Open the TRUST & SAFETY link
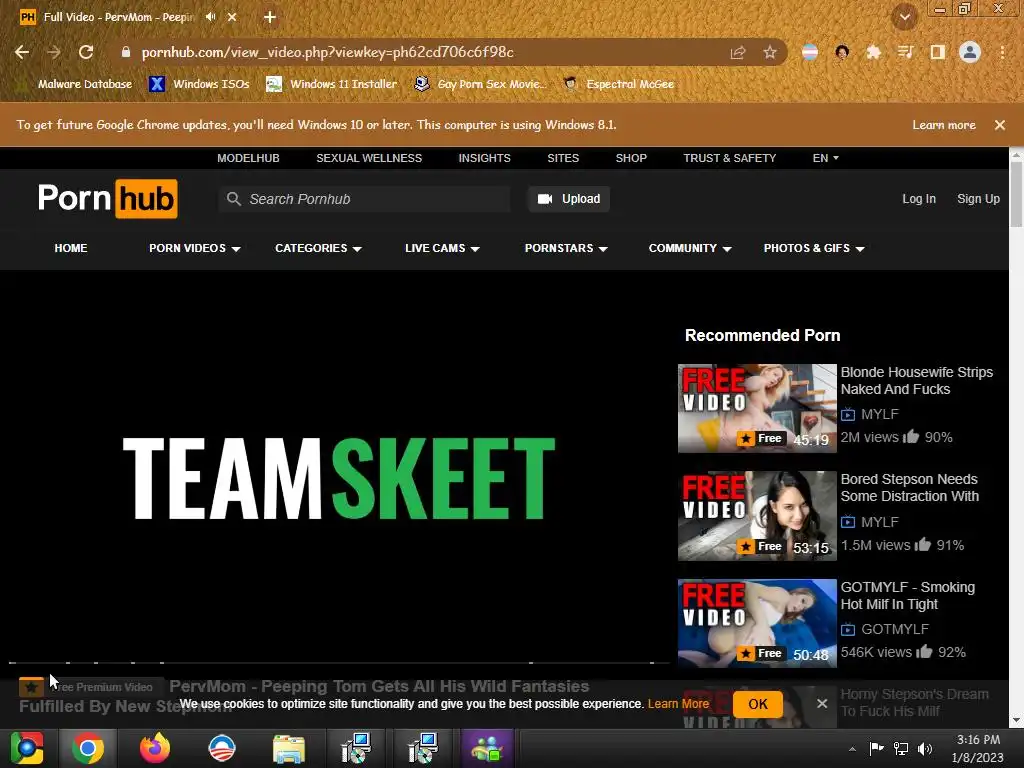The height and width of the screenshot is (768, 1024). [x=729, y=158]
